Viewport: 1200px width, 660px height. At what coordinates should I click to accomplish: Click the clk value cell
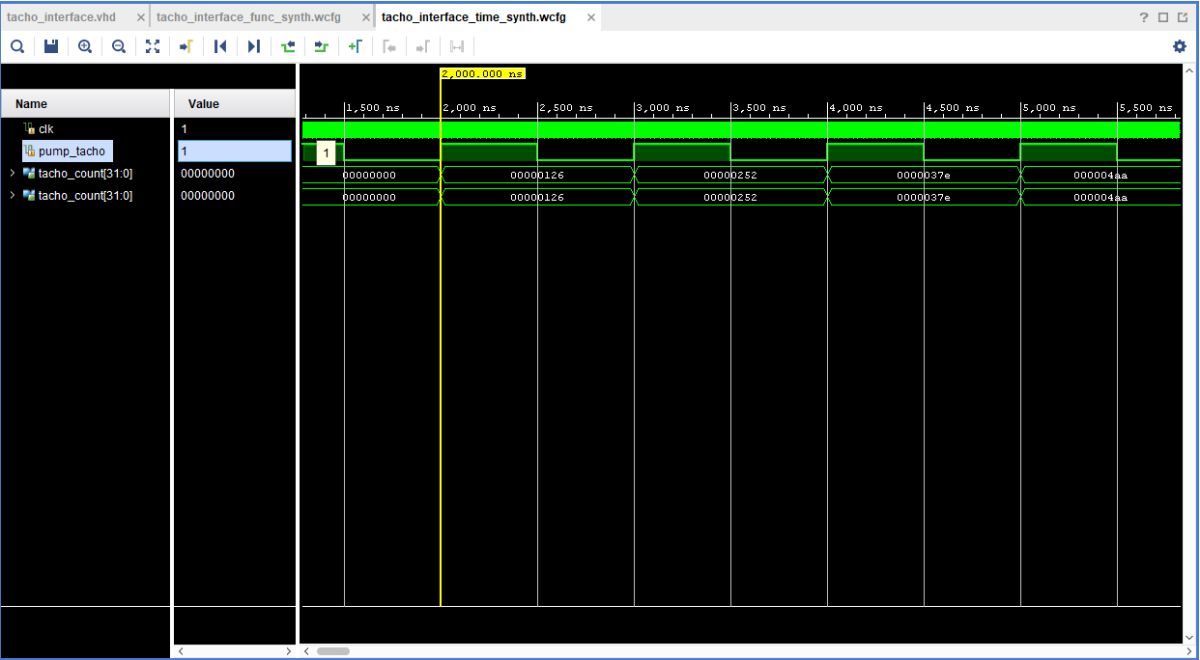point(235,129)
